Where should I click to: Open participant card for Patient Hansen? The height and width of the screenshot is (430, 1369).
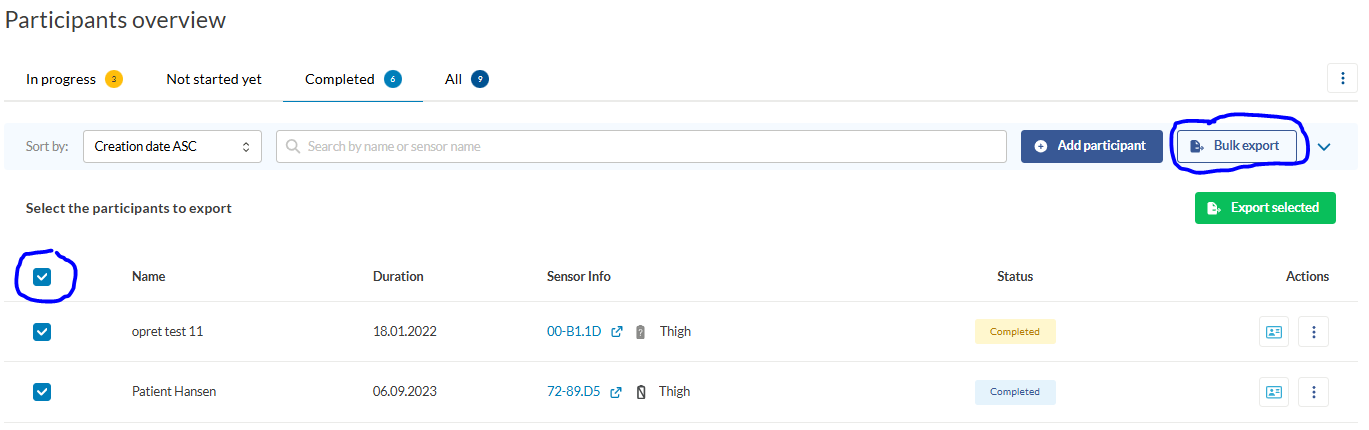(x=1273, y=392)
